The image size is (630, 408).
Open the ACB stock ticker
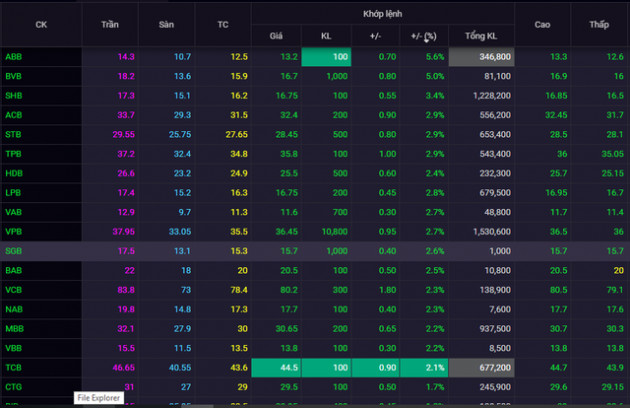coord(14,115)
